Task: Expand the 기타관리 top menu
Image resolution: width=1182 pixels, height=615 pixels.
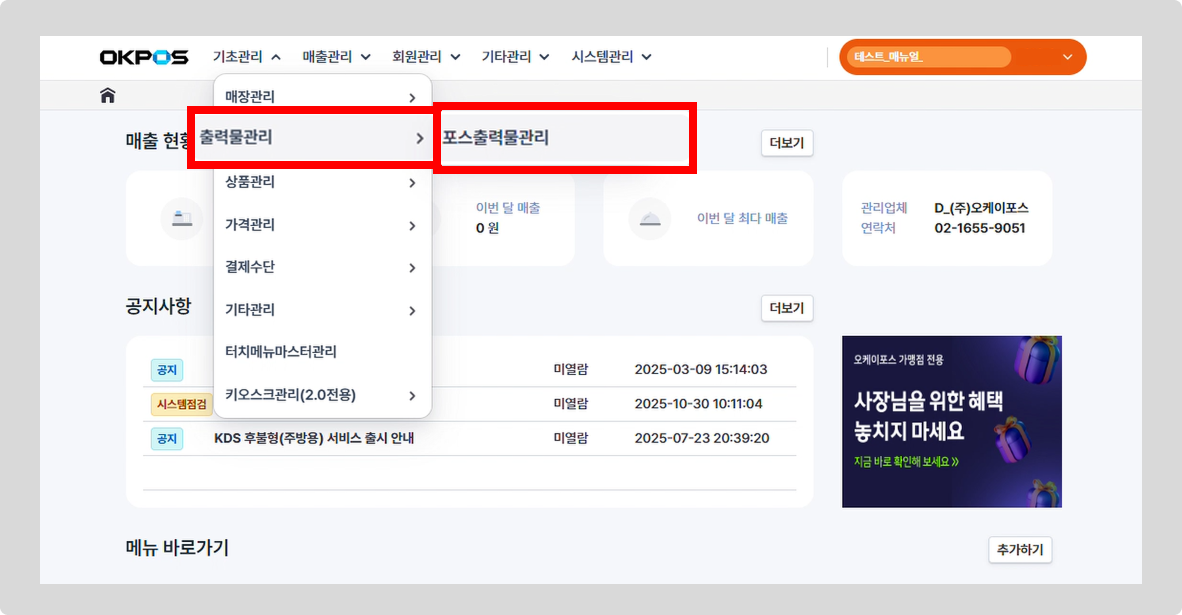Action: pos(515,57)
